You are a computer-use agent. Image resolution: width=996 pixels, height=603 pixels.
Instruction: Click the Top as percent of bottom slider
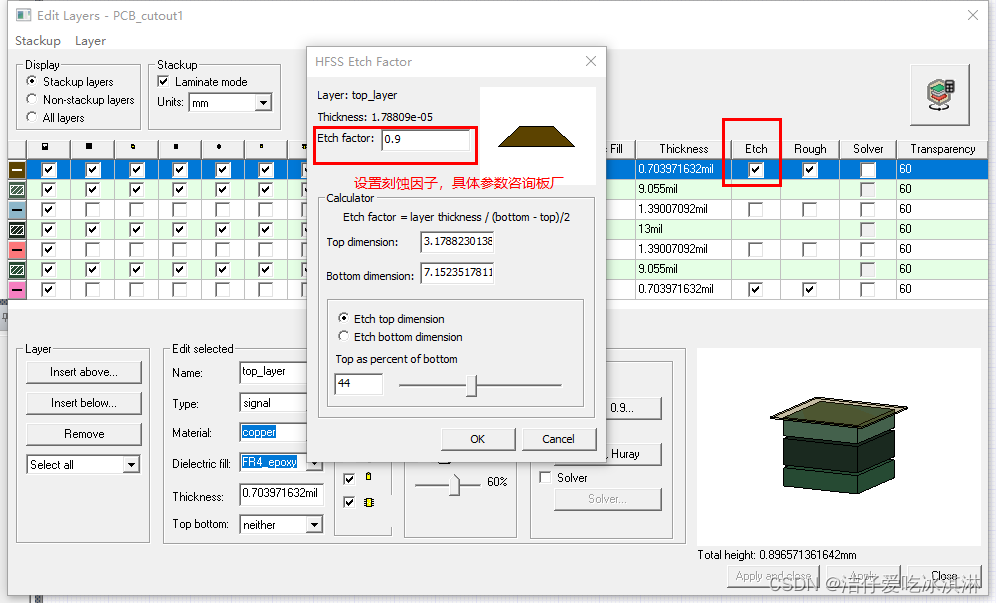[x=471, y=385]
